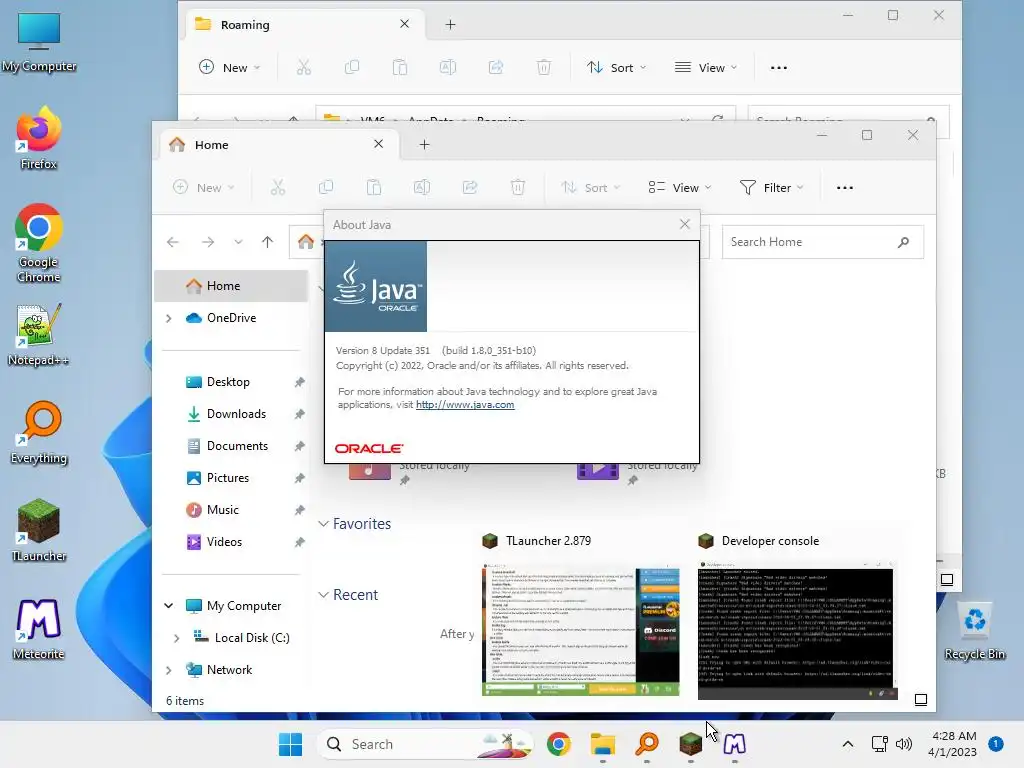Click Cut icon in Roaming window toolbar
1024x768 pixels.
[304, 67]
